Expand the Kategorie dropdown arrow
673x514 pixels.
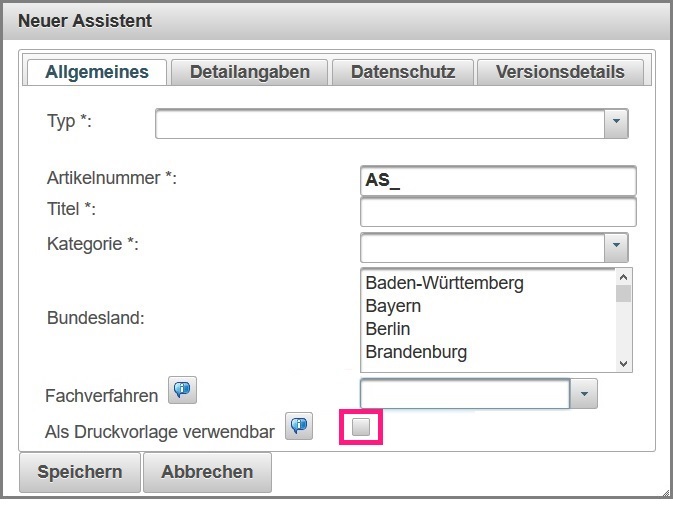(616, 248)
